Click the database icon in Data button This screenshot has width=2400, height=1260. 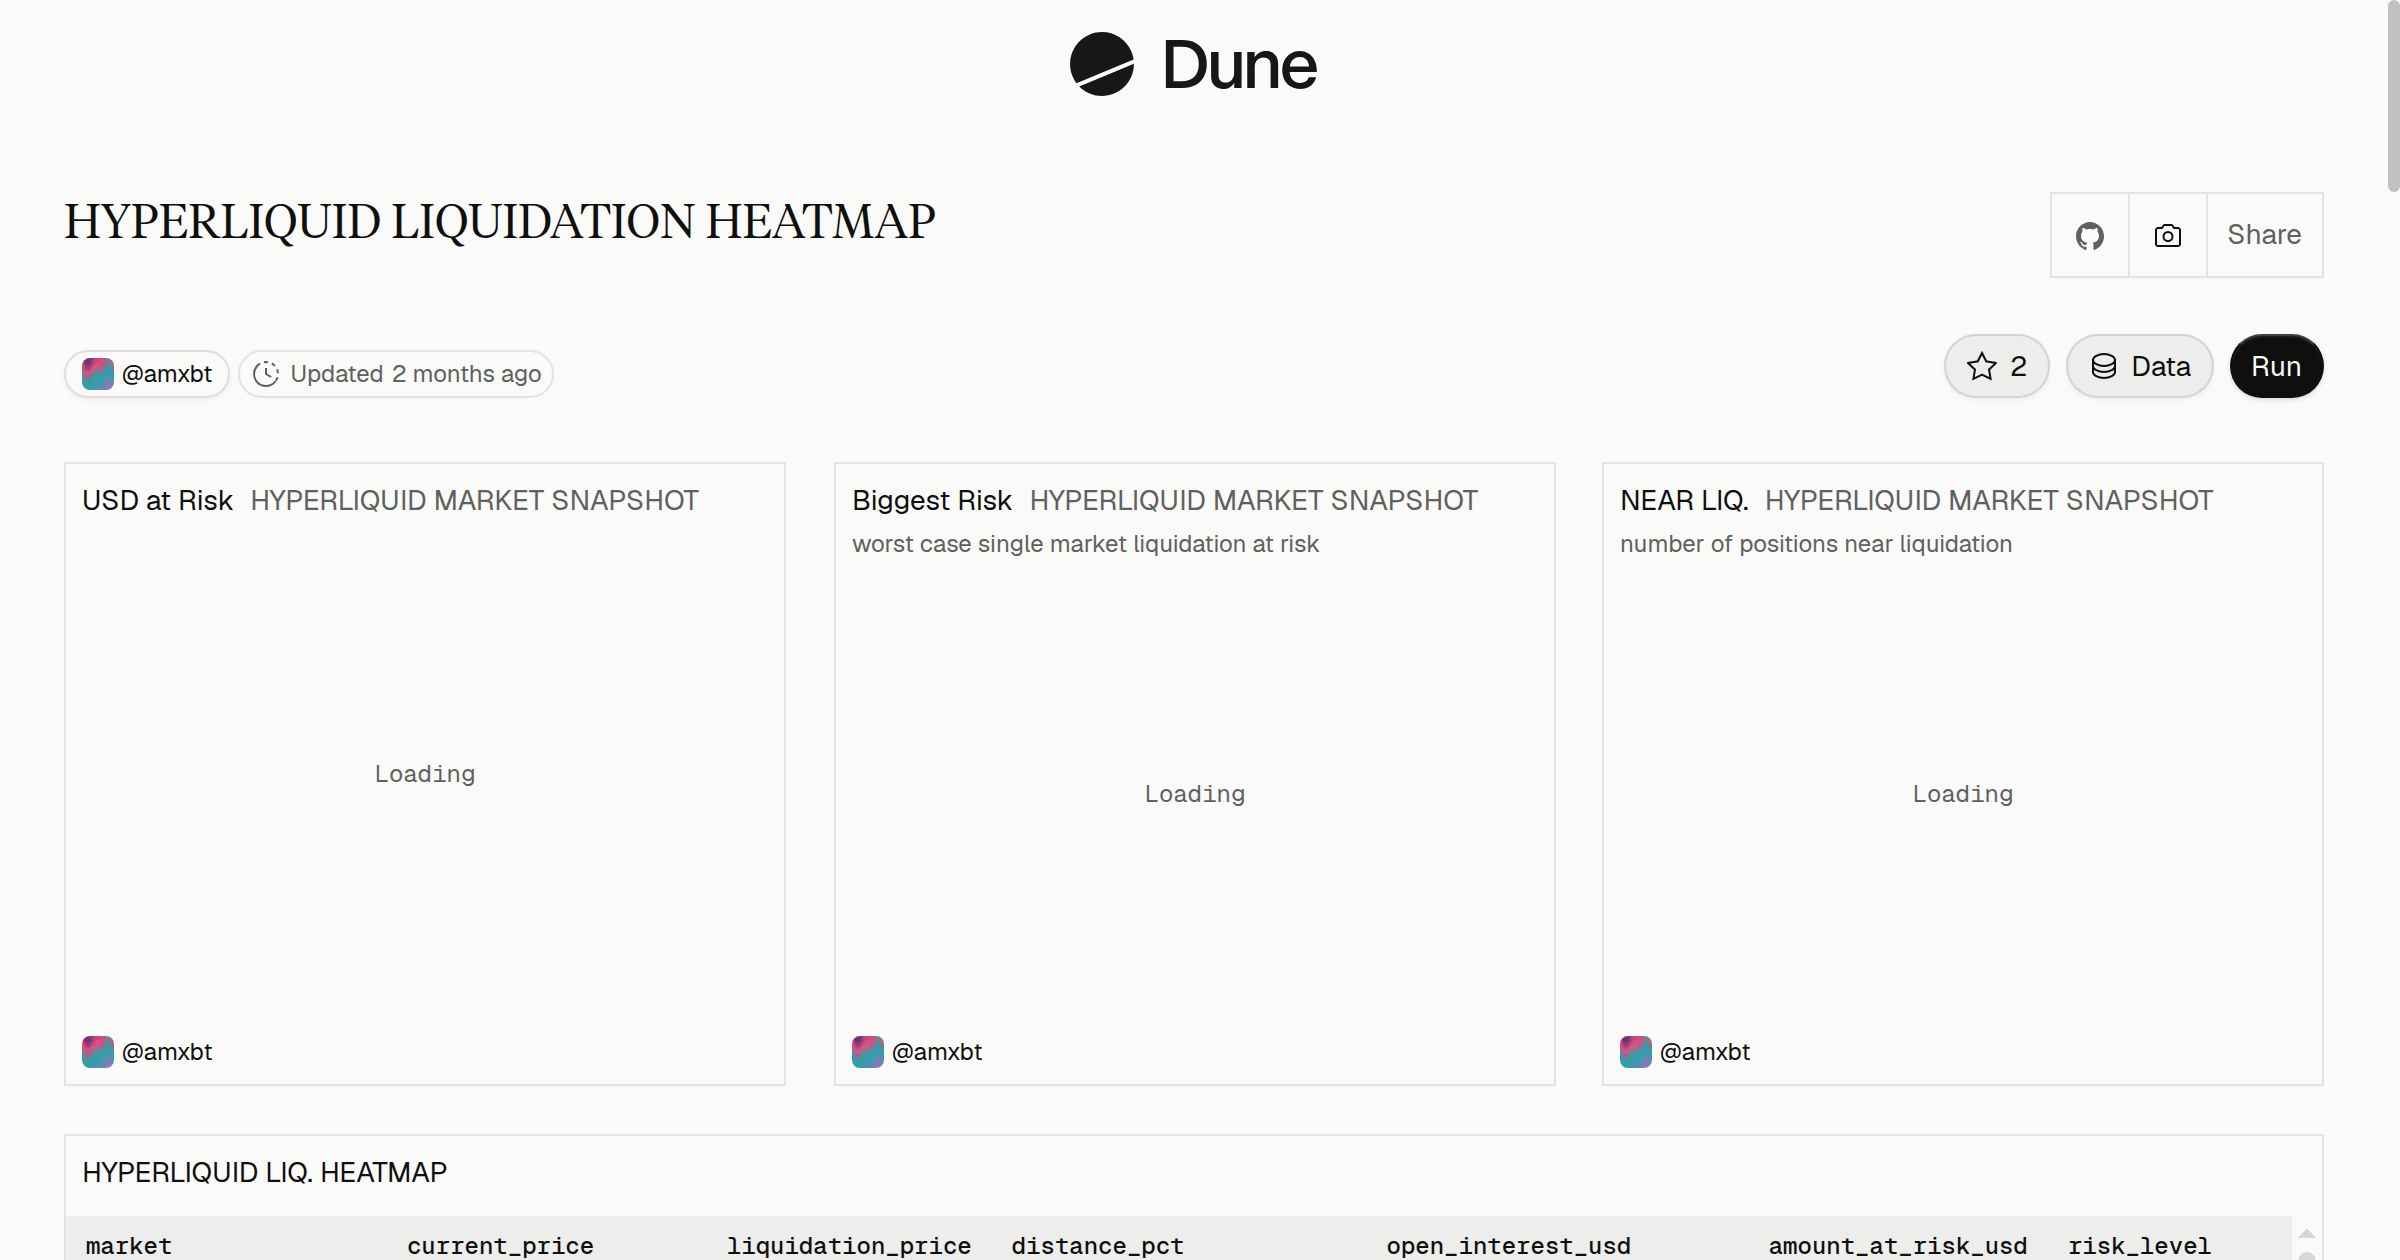click(2104, 366)
